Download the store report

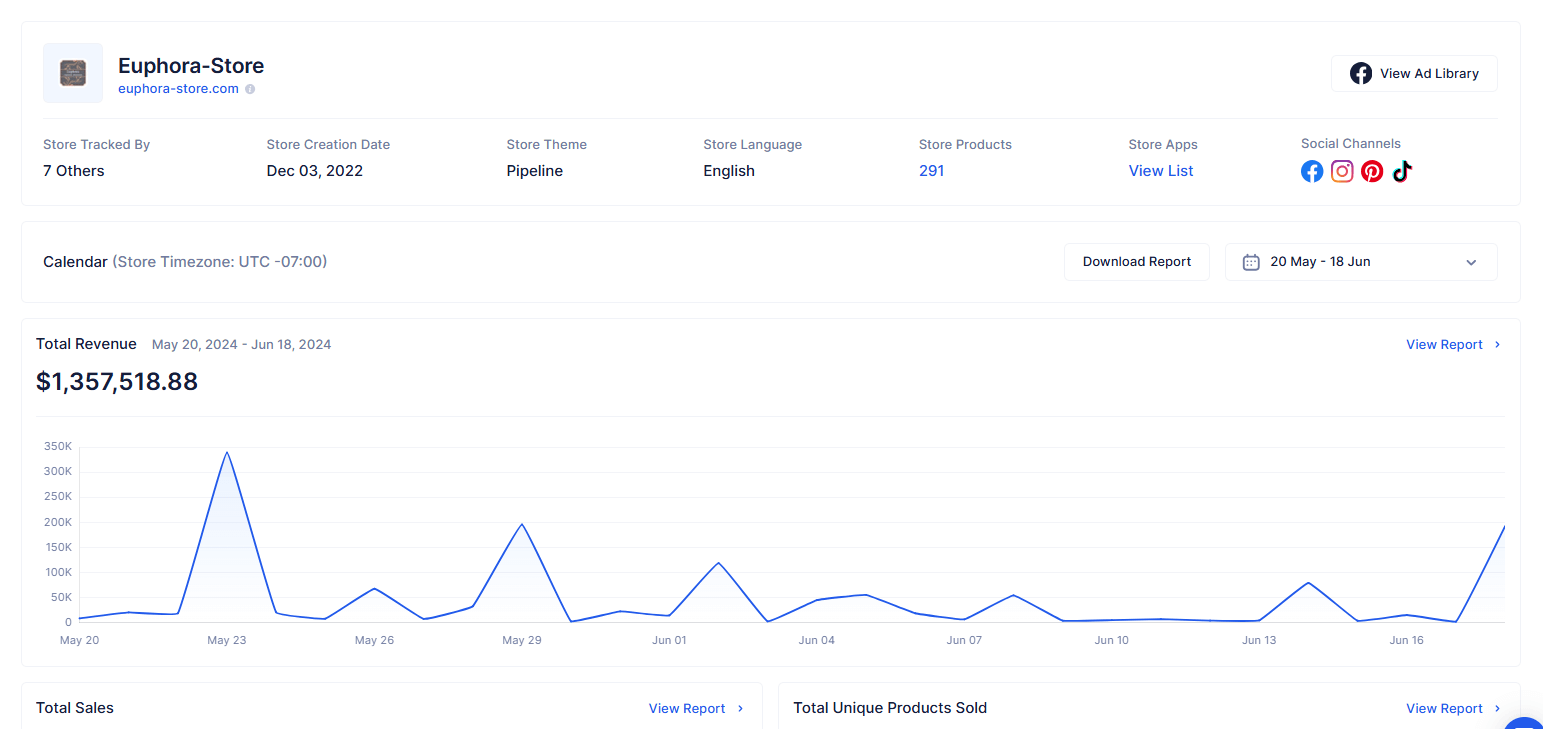pyautogui.click(x=1136, y=262)
